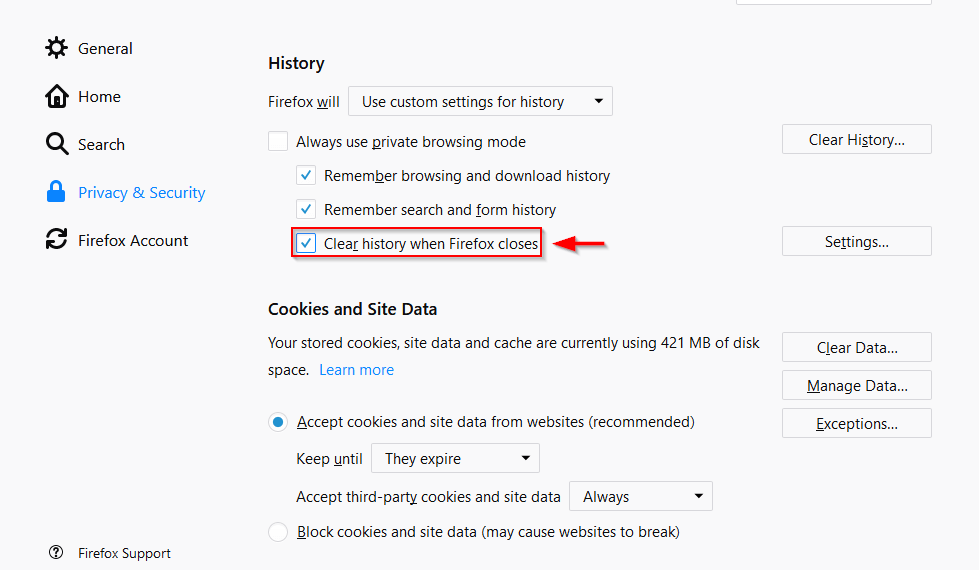This screenshot has height=570, width=979.
Task: Open the Manage Data dialog
Action: click(x=856, y=386)
